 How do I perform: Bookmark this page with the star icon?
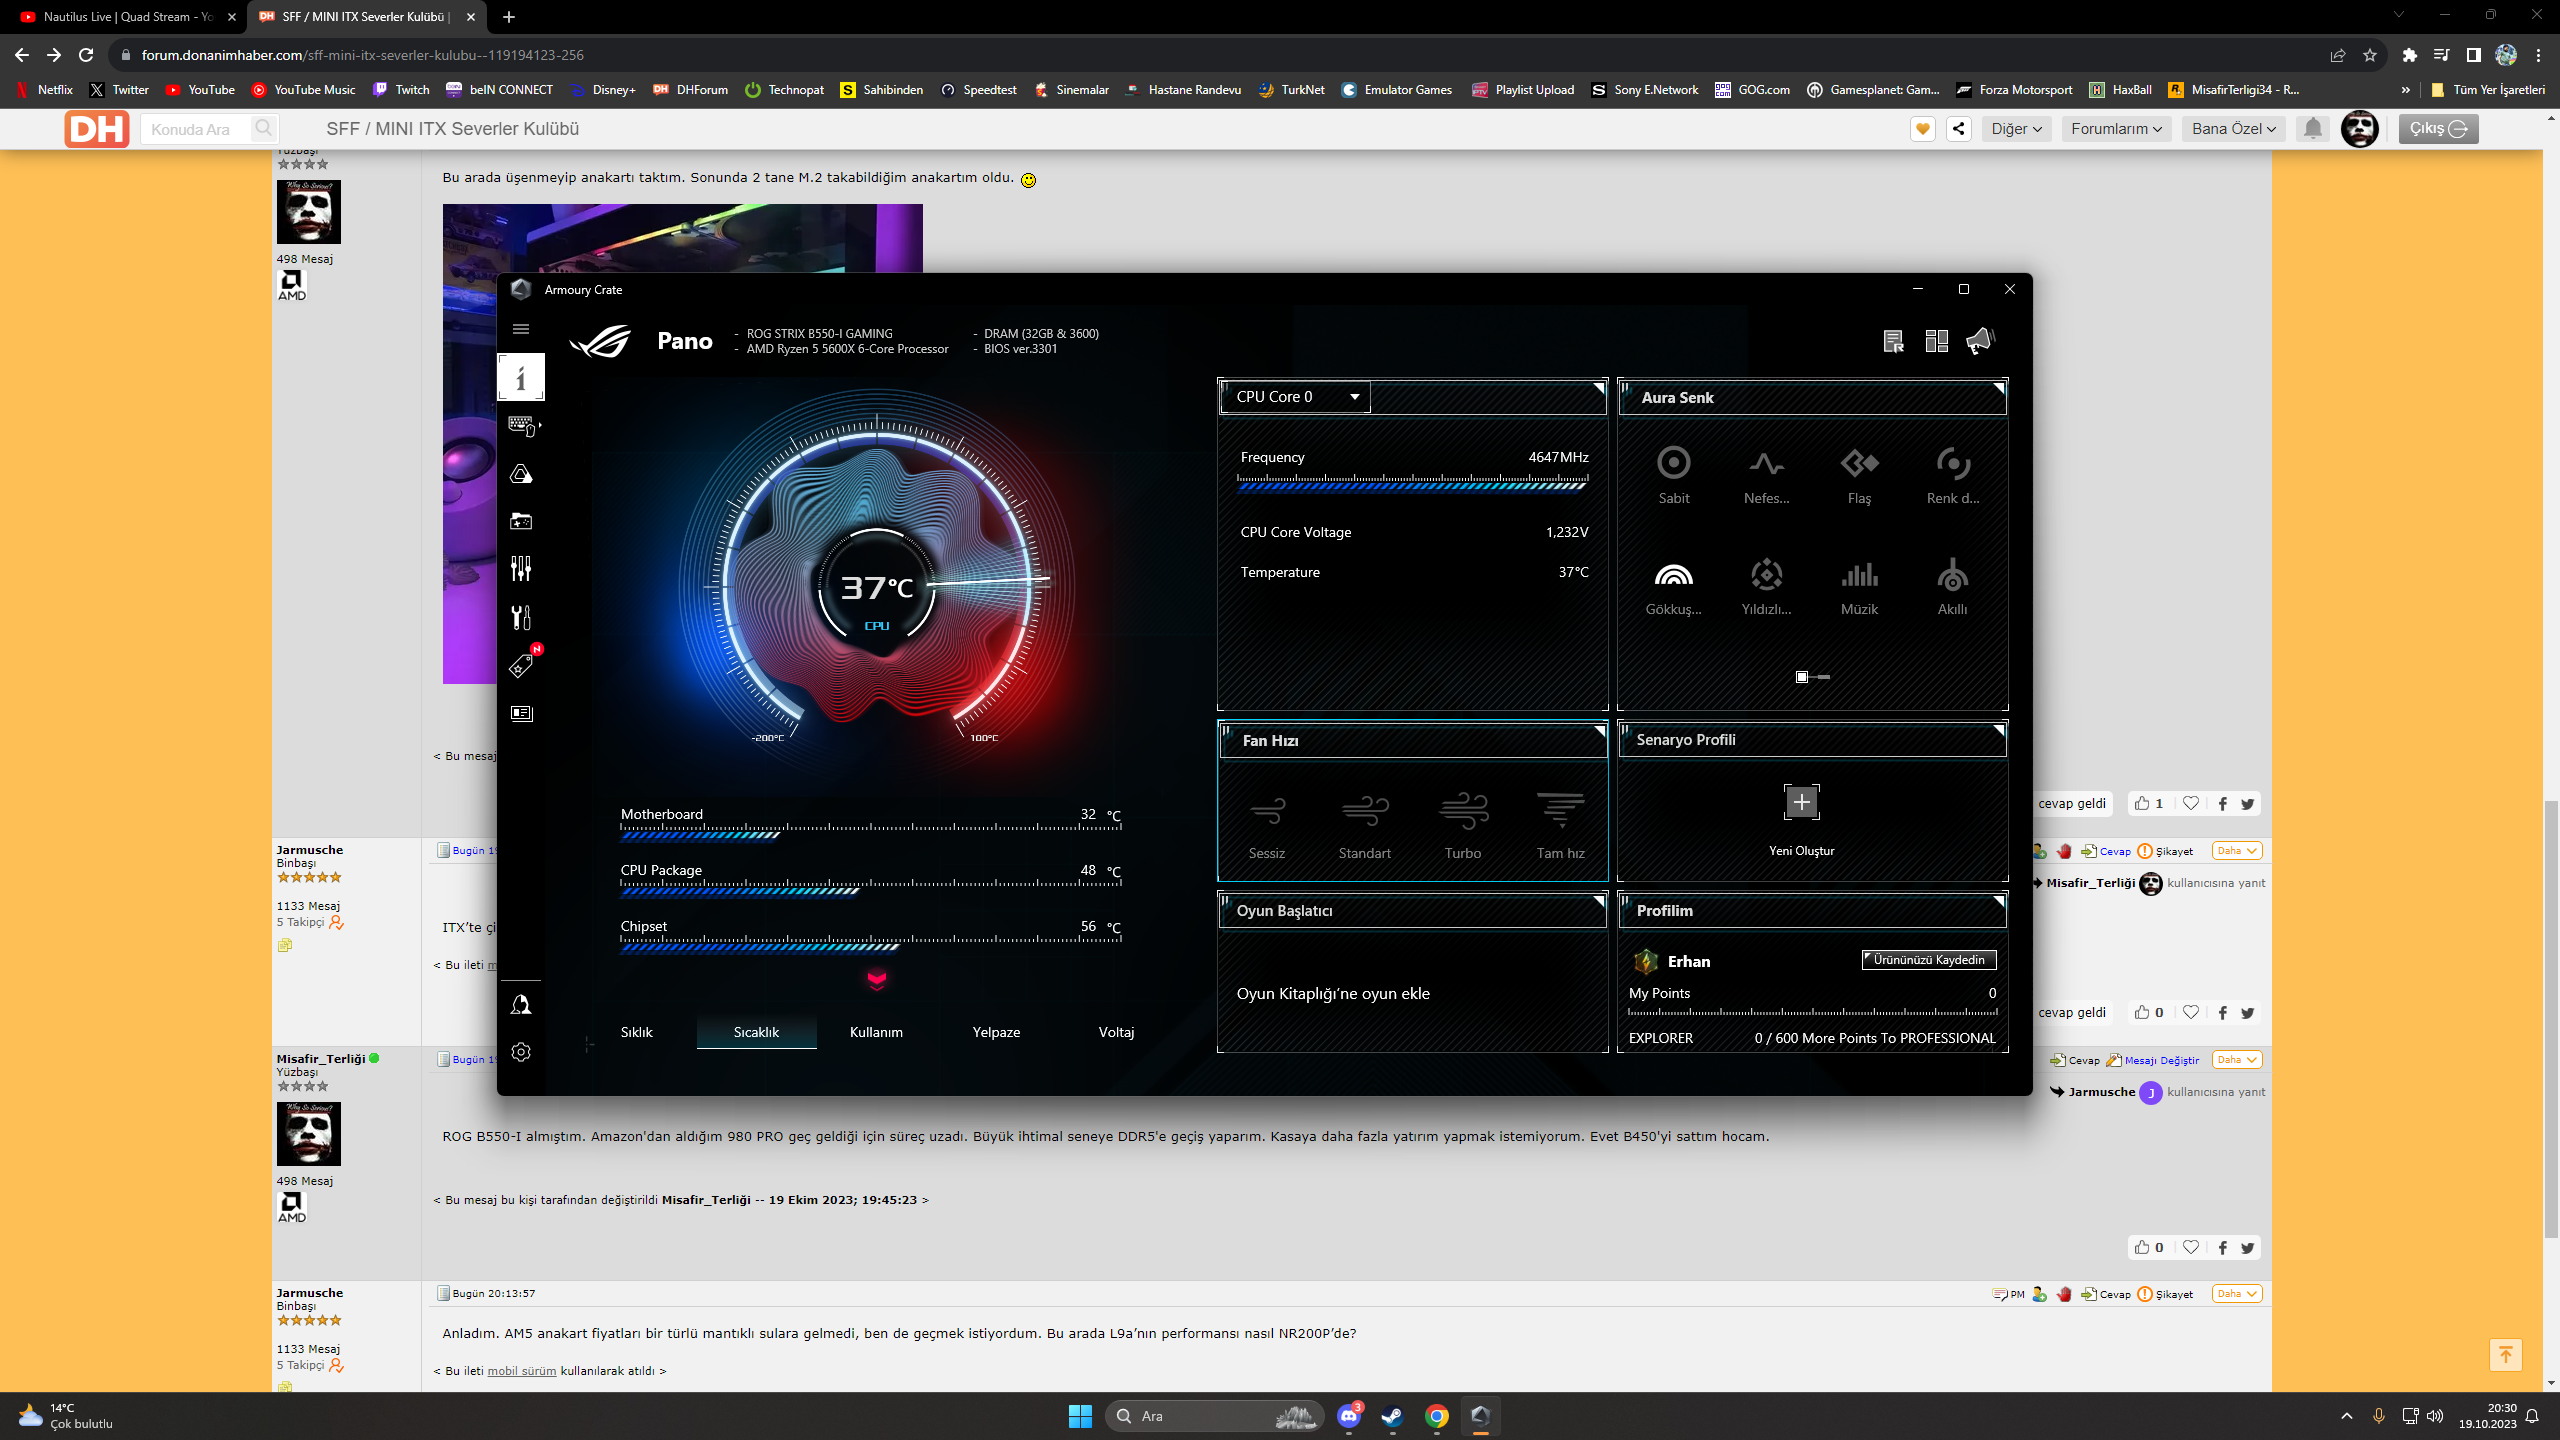click(x=2369, y=55)
